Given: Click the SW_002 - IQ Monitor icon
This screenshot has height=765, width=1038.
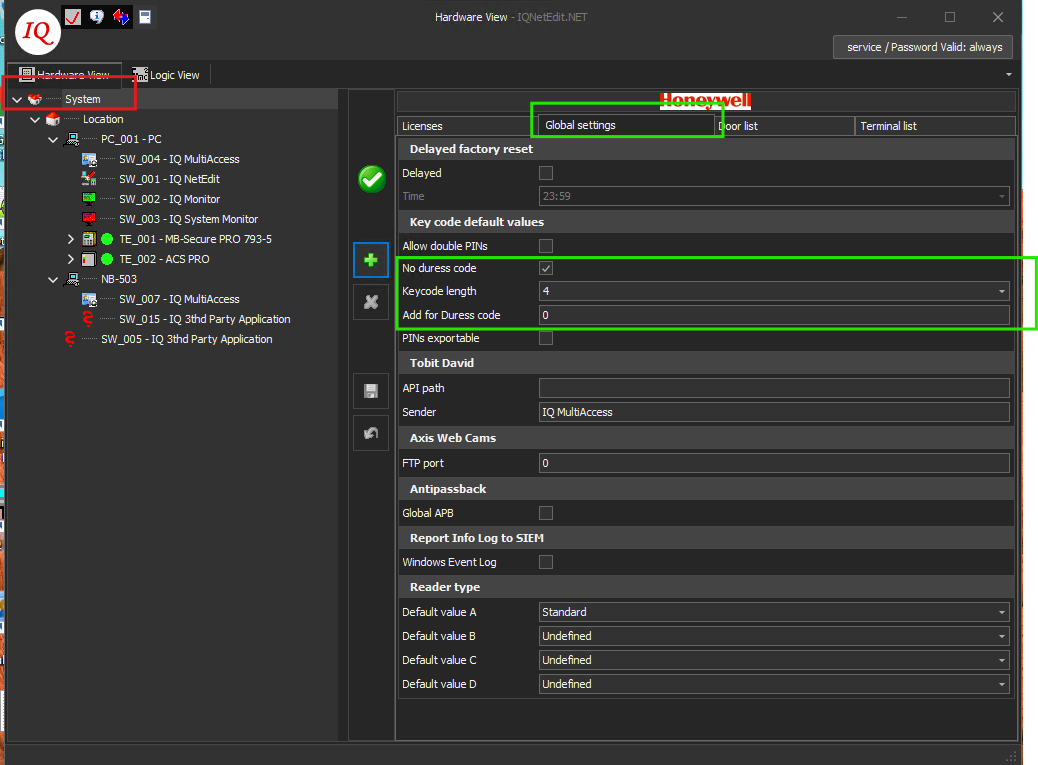Looking at the screenshot, I should click(x=89, y=199).
